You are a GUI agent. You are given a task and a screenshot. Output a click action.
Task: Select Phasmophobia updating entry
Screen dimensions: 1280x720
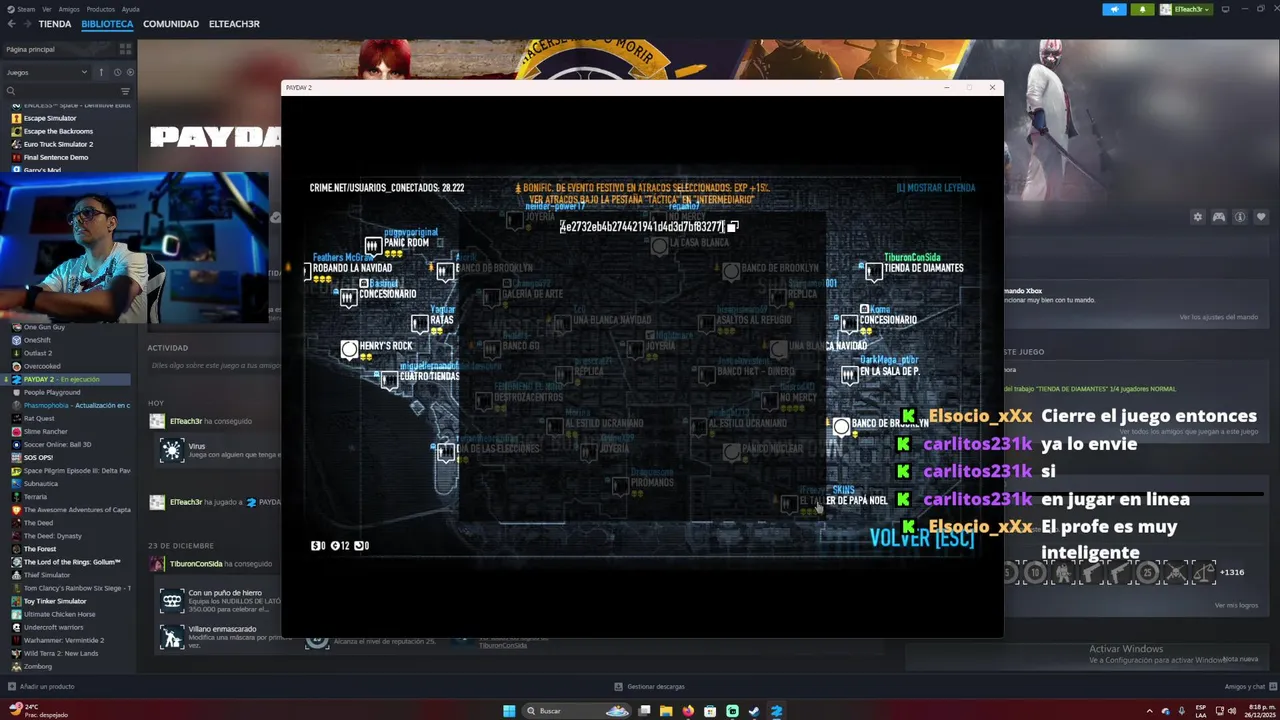click(x=76, y=405)
